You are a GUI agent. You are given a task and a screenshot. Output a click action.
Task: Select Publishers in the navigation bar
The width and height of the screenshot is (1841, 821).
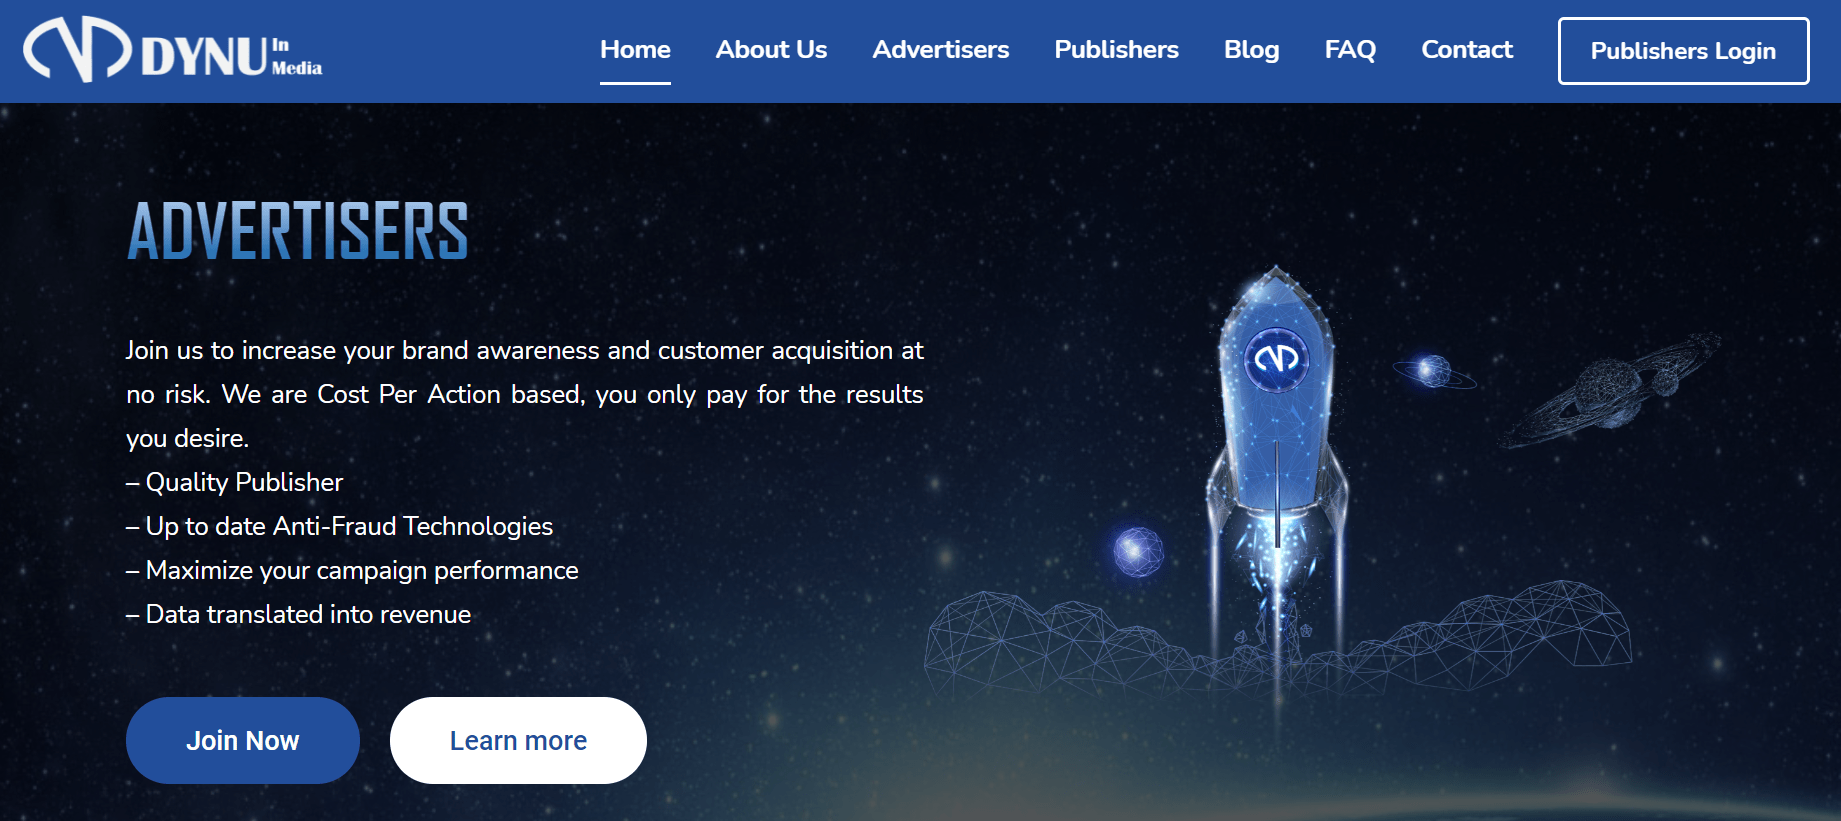tap(1116, 50)
